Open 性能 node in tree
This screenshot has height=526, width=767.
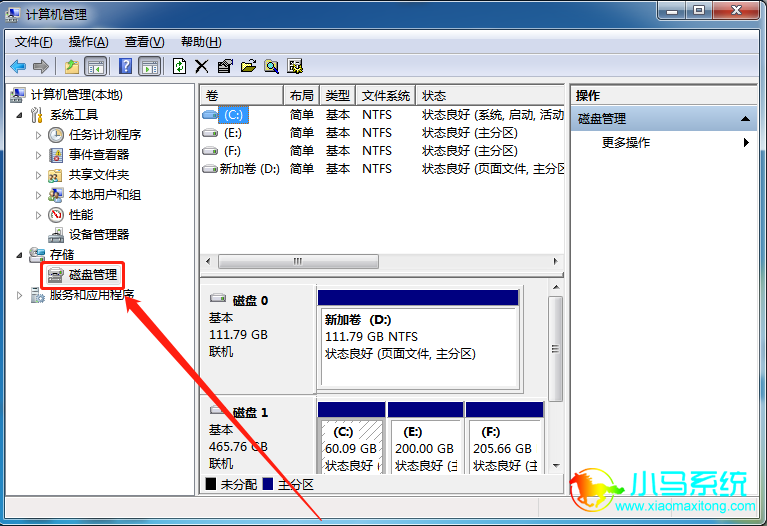pos(81,215)
